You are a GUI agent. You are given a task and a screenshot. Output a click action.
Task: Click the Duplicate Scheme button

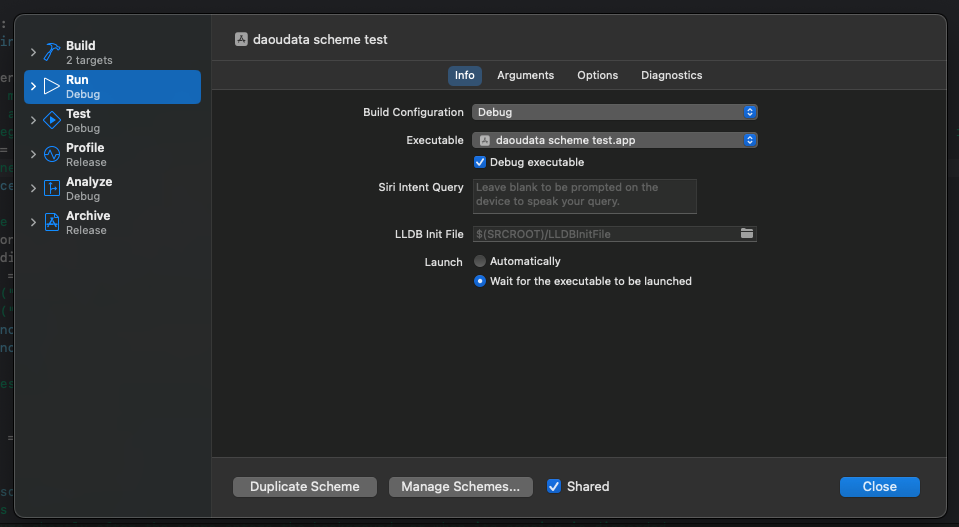pyautogui.click(x=305, y=487)
